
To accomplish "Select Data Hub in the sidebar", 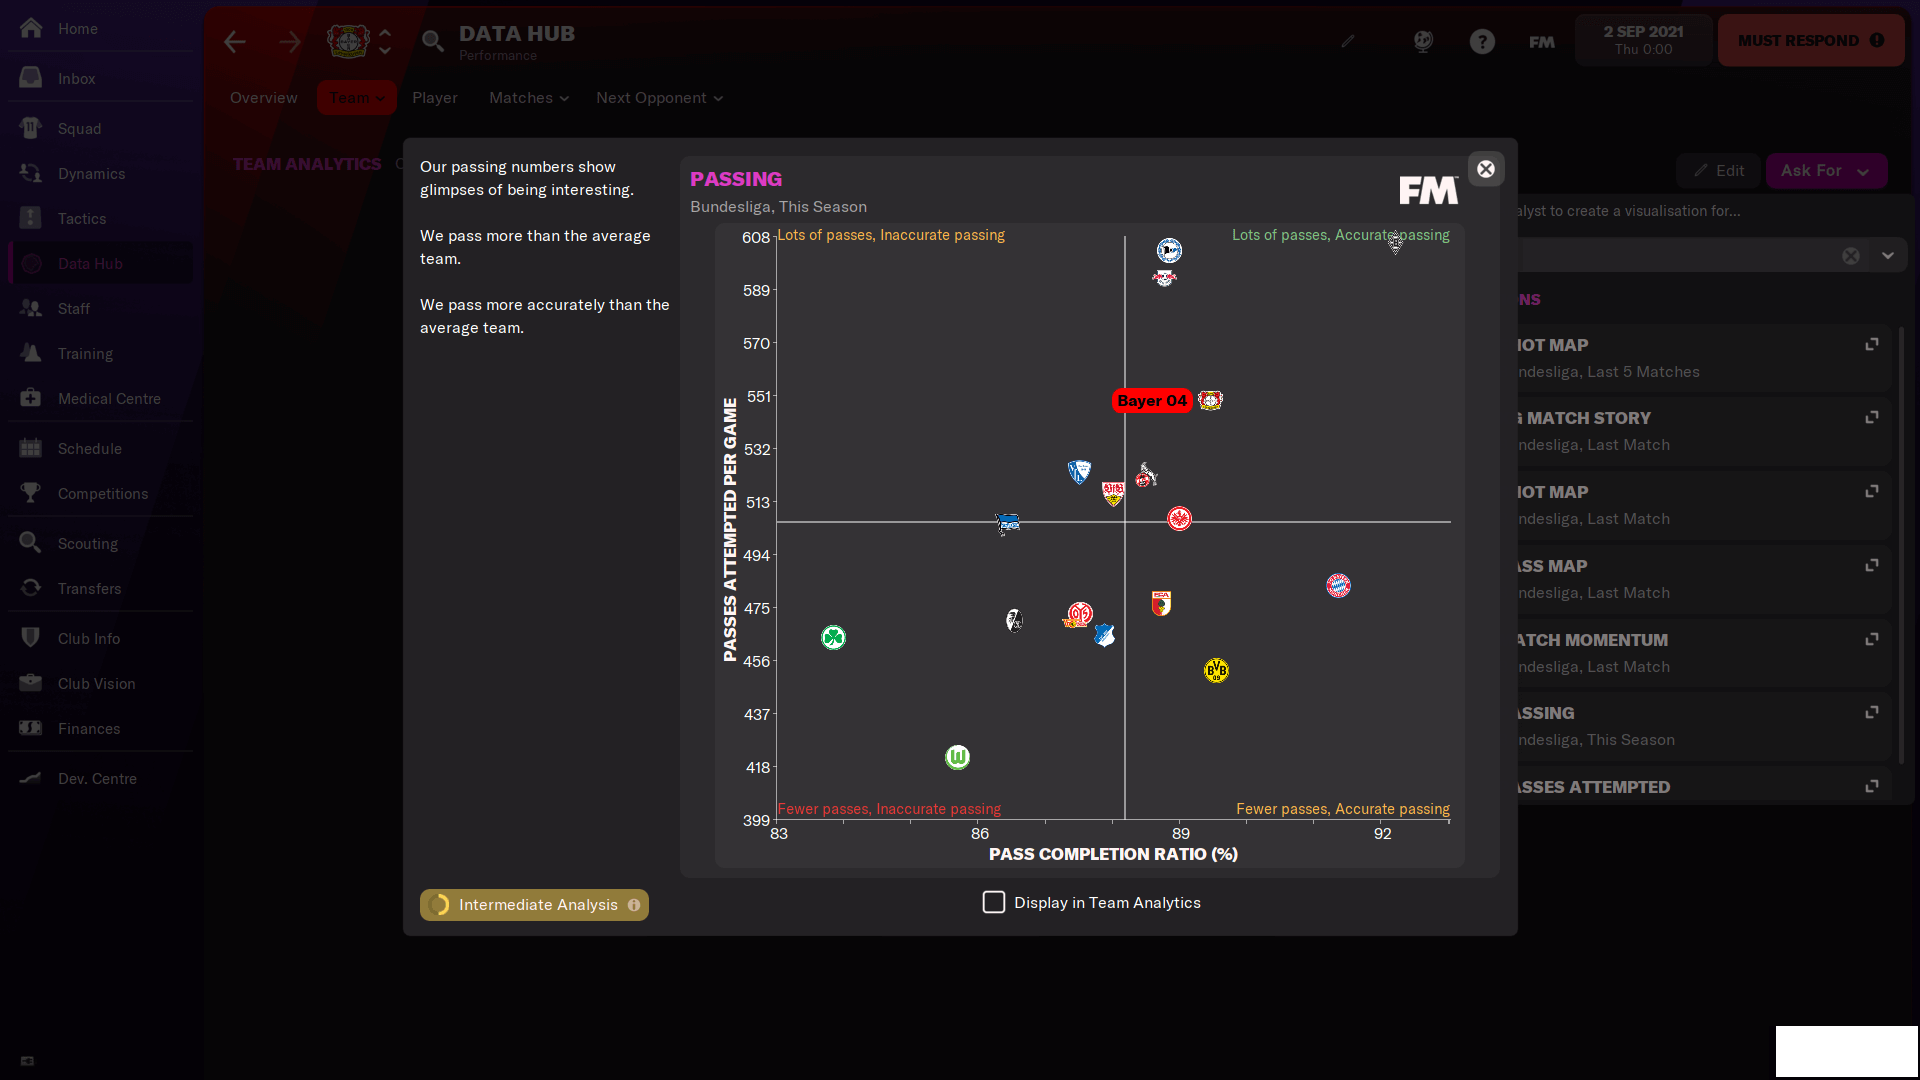I will point(100,264).
